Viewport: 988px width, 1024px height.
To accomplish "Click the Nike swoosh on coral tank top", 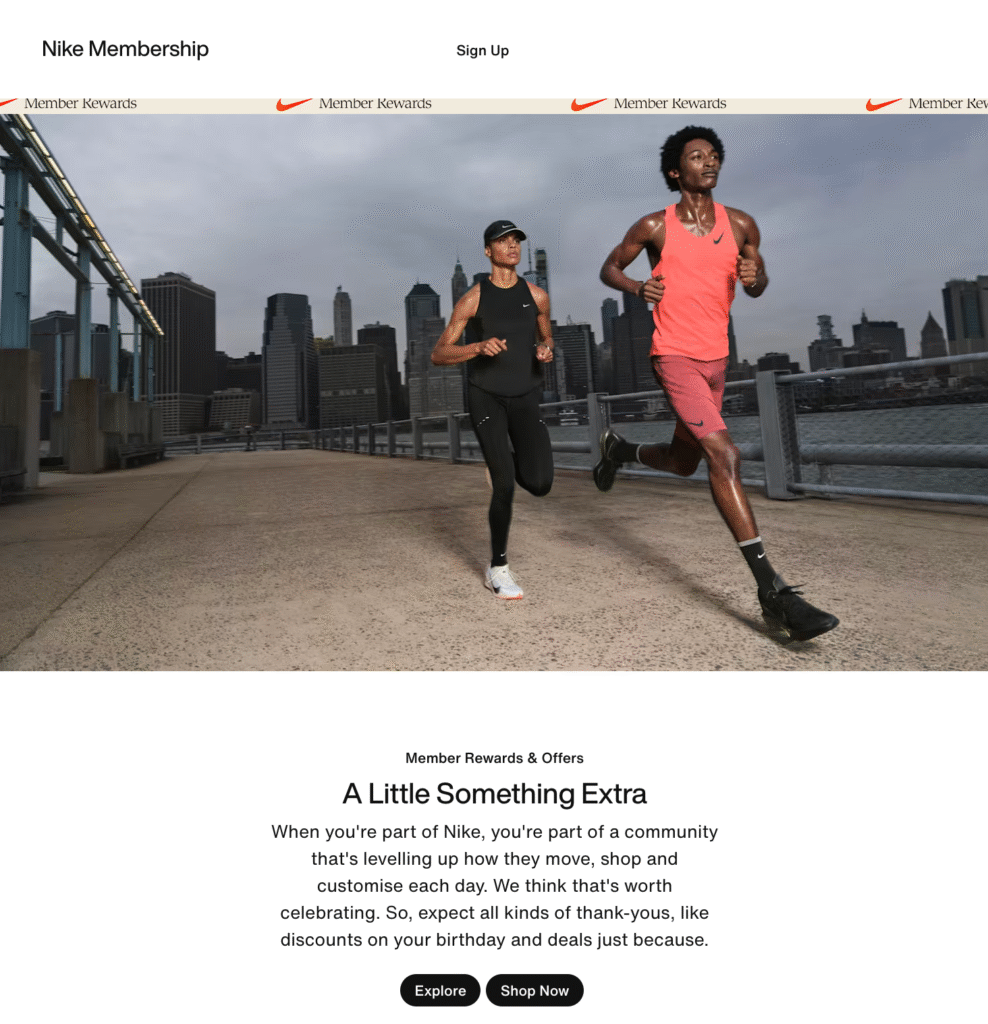I will pyautogui.click(x=718, y=238).
